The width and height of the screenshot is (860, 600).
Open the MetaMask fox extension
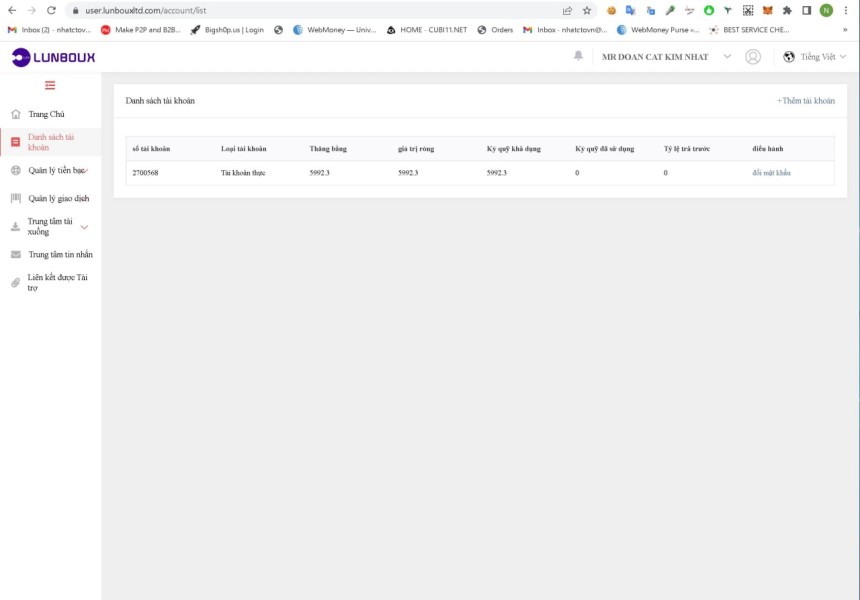(x=767, y=10)
